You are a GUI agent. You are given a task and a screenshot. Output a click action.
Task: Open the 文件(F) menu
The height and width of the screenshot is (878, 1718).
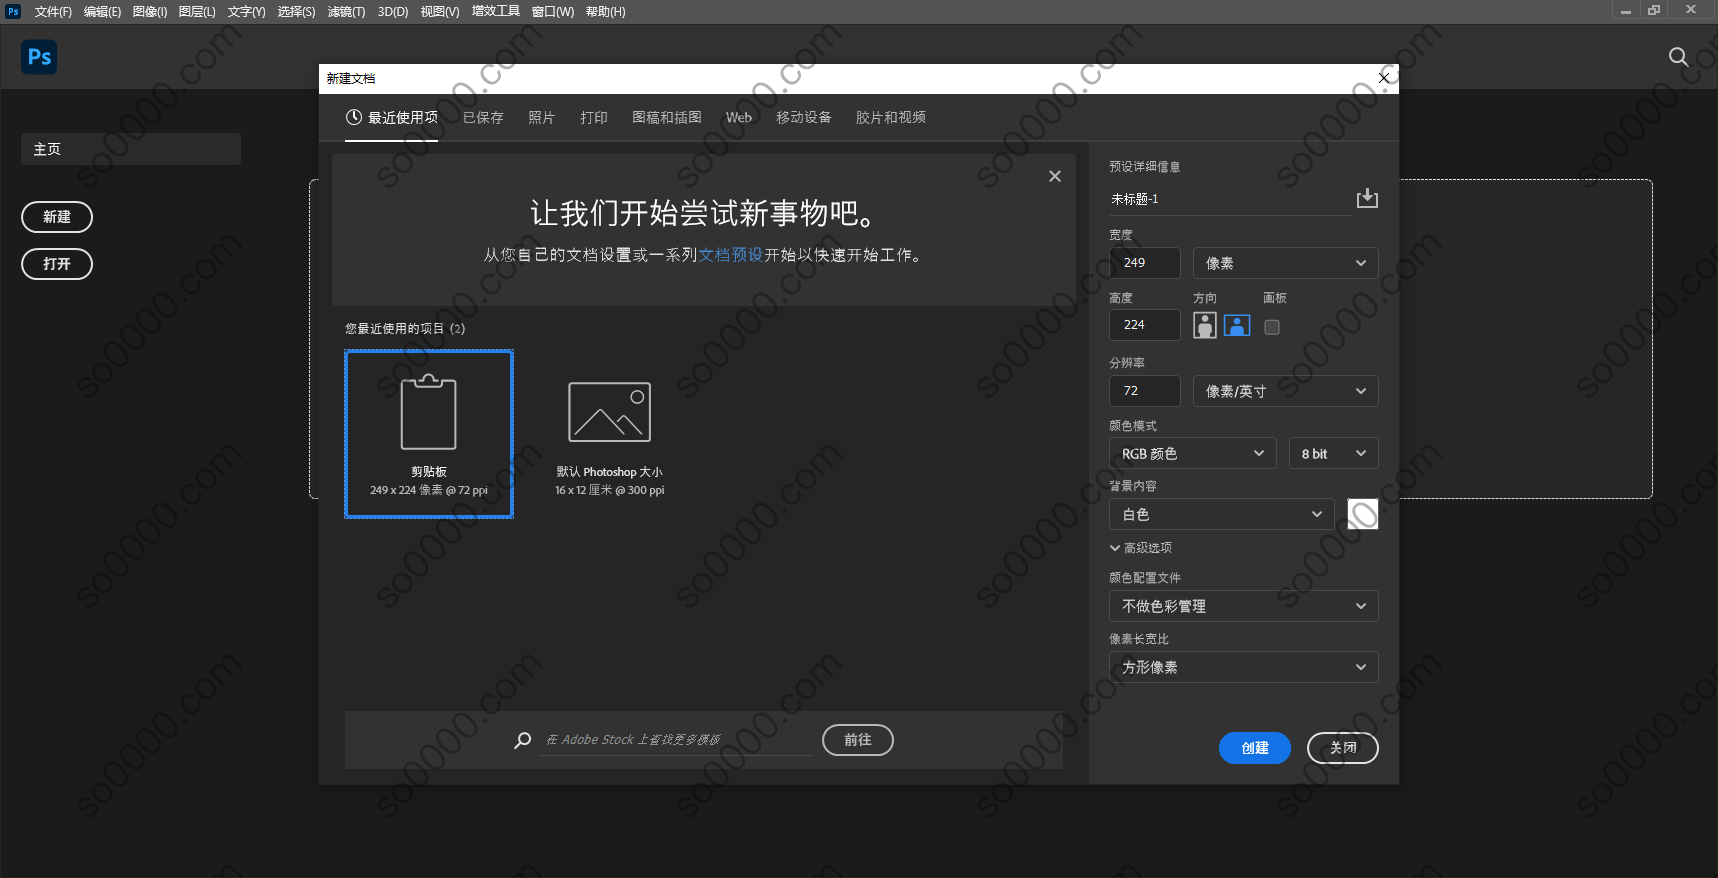53,12
